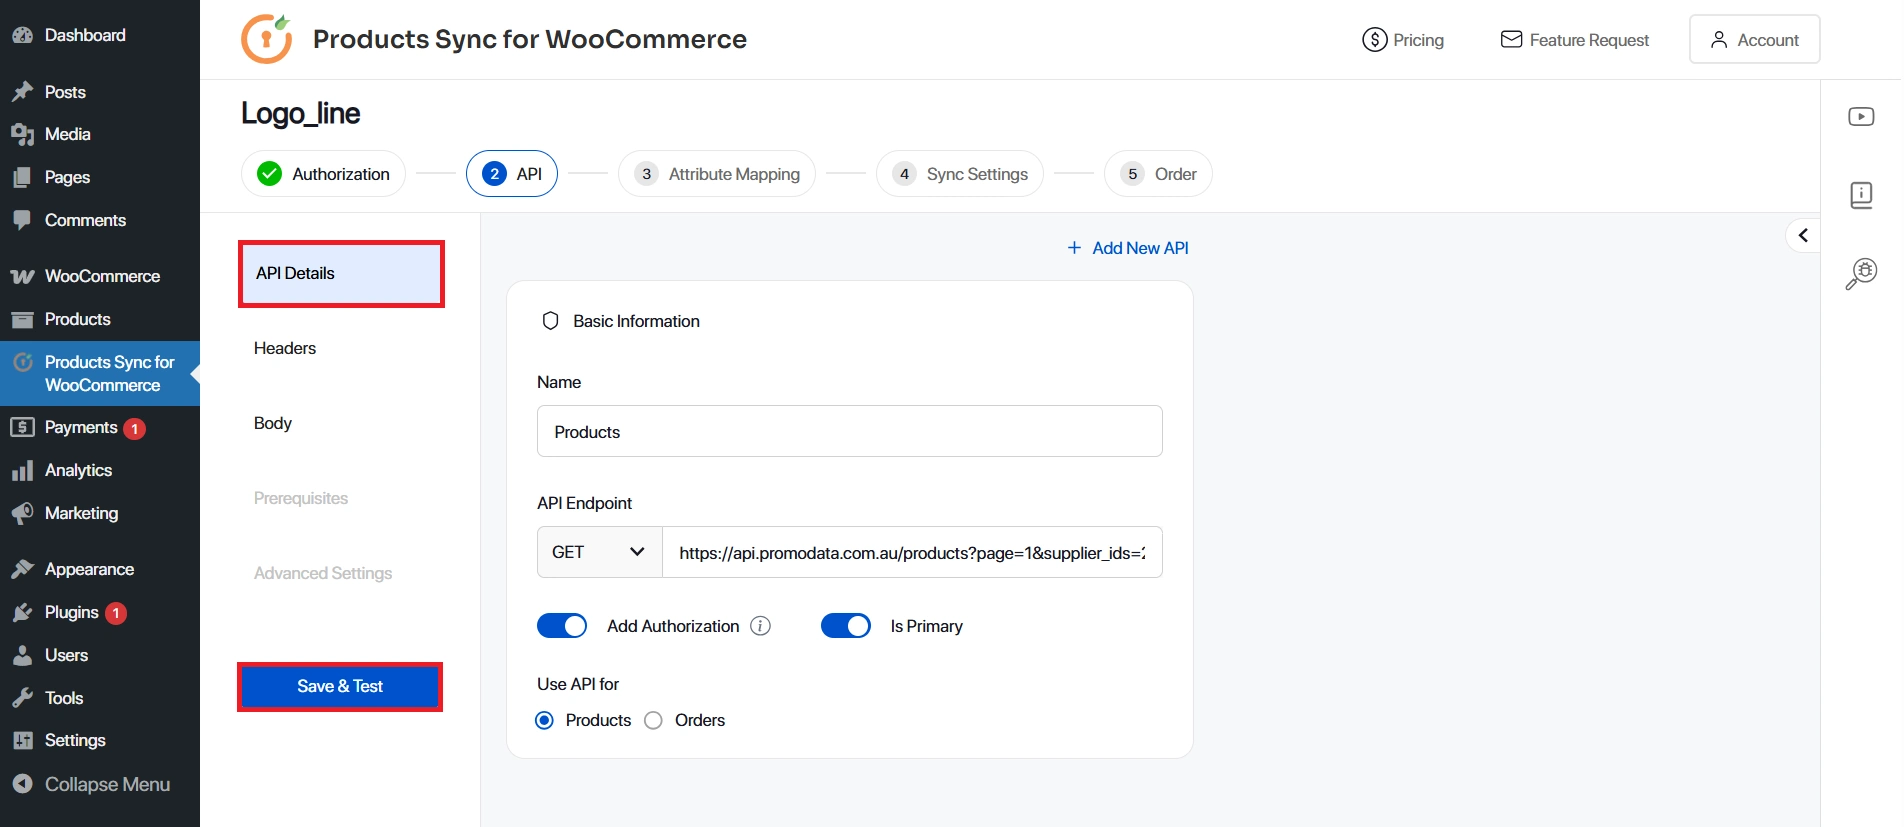
Task: Toggle the Add Authorization switch
Action: [x=562, y=626]
